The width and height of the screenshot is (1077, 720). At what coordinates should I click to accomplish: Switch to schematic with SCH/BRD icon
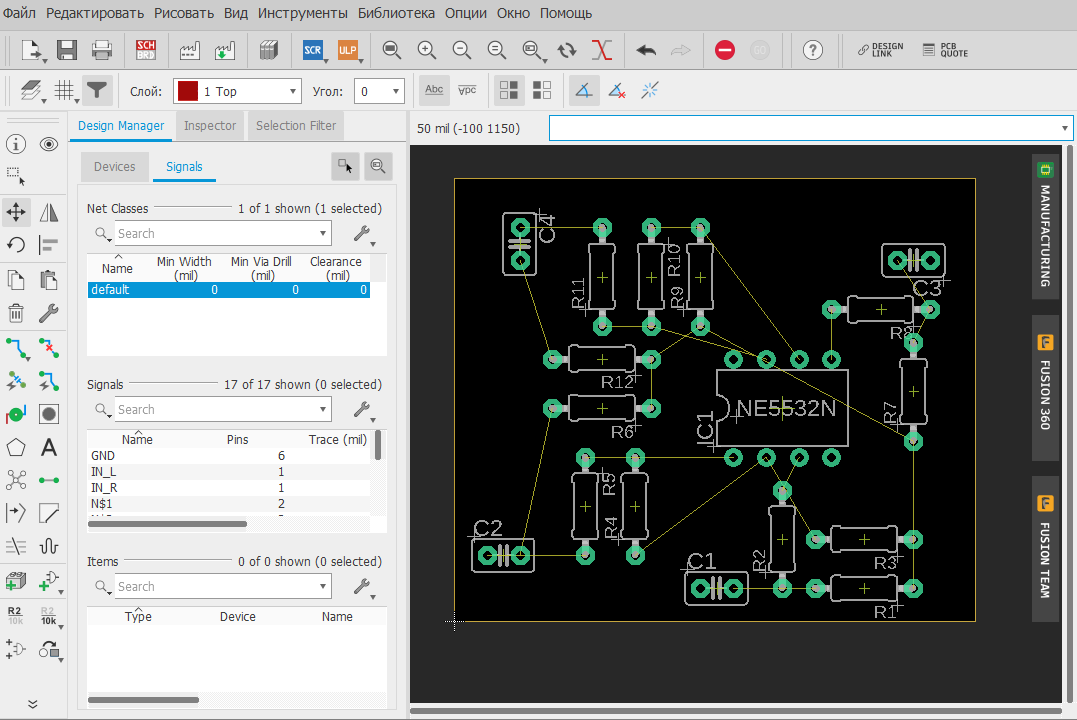click(x=146, y=50)
